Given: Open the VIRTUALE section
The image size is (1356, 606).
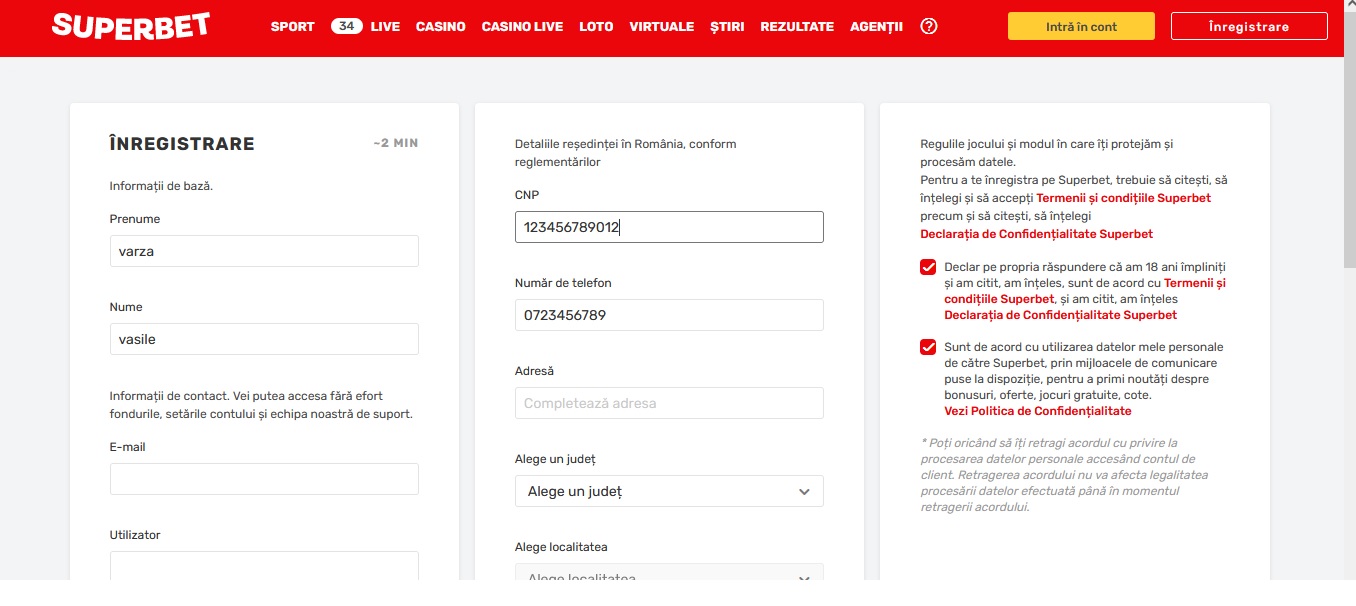Looking at the screenshot, I should point(661,27).
